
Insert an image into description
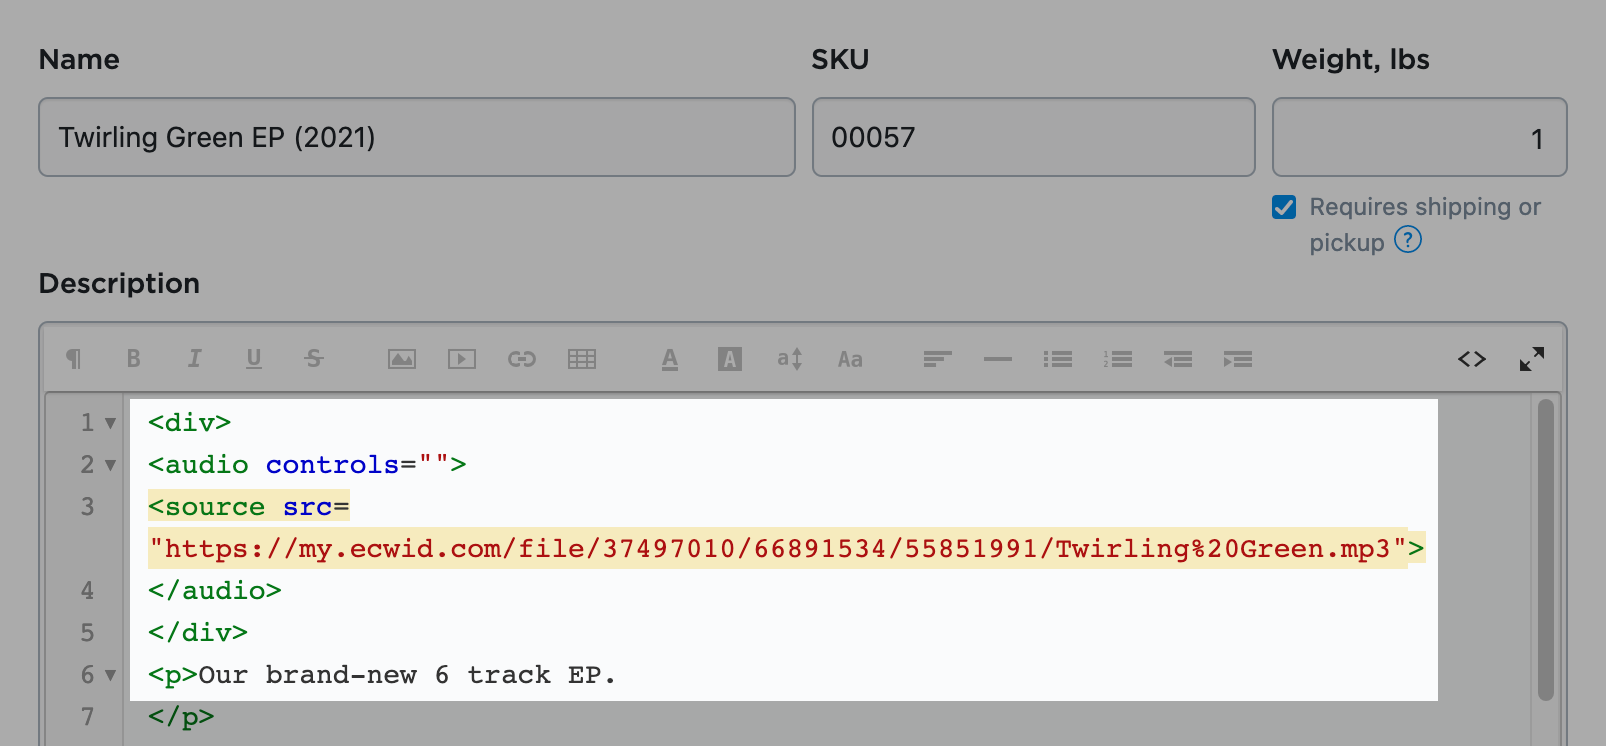(402, 359)
